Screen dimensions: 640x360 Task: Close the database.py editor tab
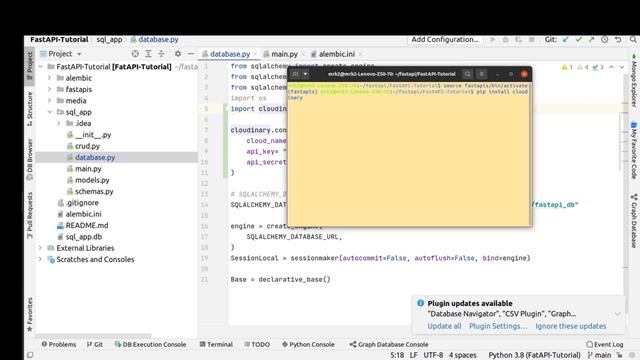(x=256, y=54)
